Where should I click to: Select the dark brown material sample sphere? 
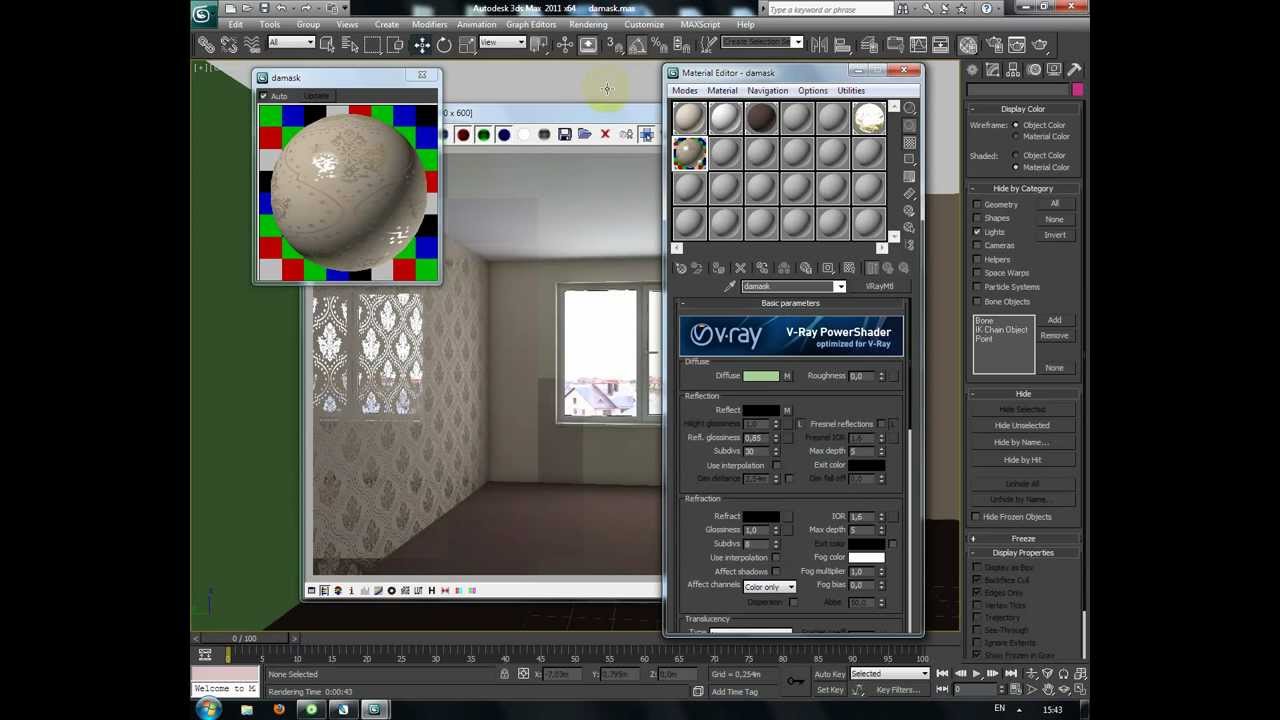pyautogui.click(x=761, y=118)
